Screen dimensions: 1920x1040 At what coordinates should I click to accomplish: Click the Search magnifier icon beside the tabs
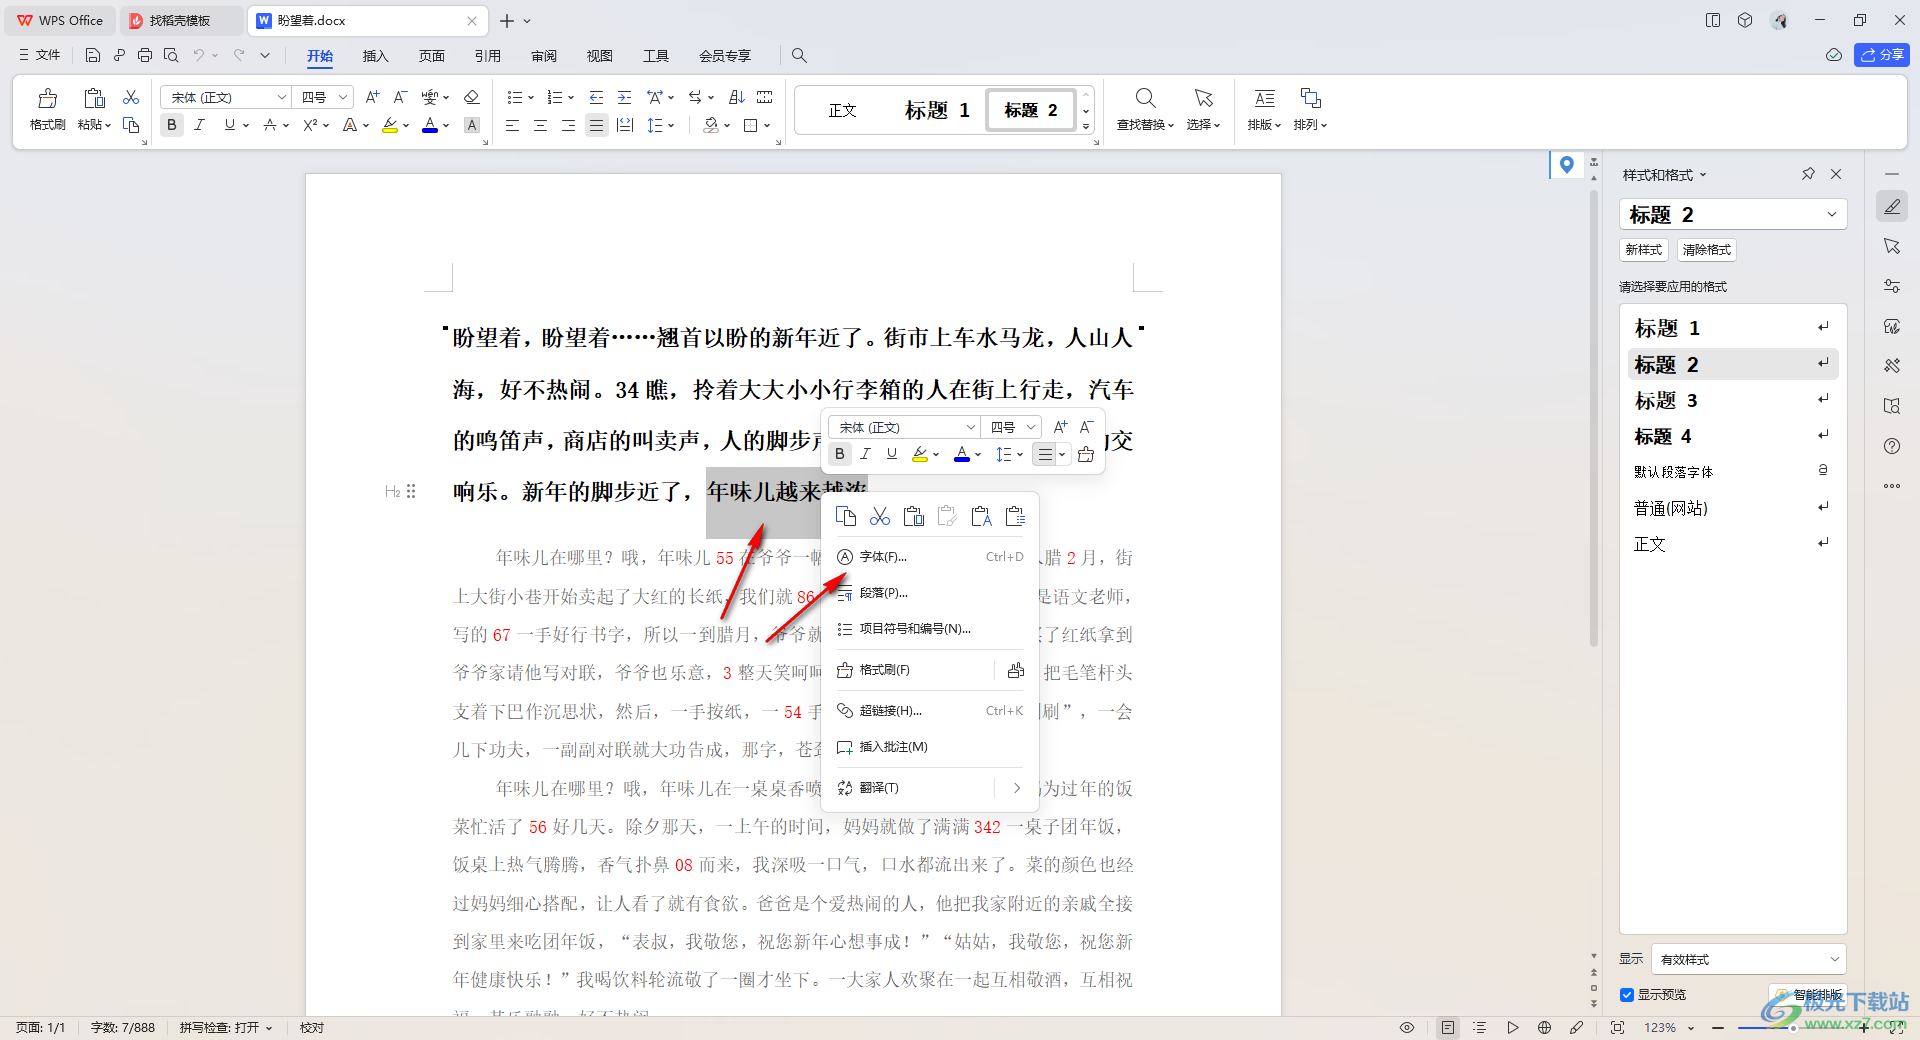click(799, 55)
